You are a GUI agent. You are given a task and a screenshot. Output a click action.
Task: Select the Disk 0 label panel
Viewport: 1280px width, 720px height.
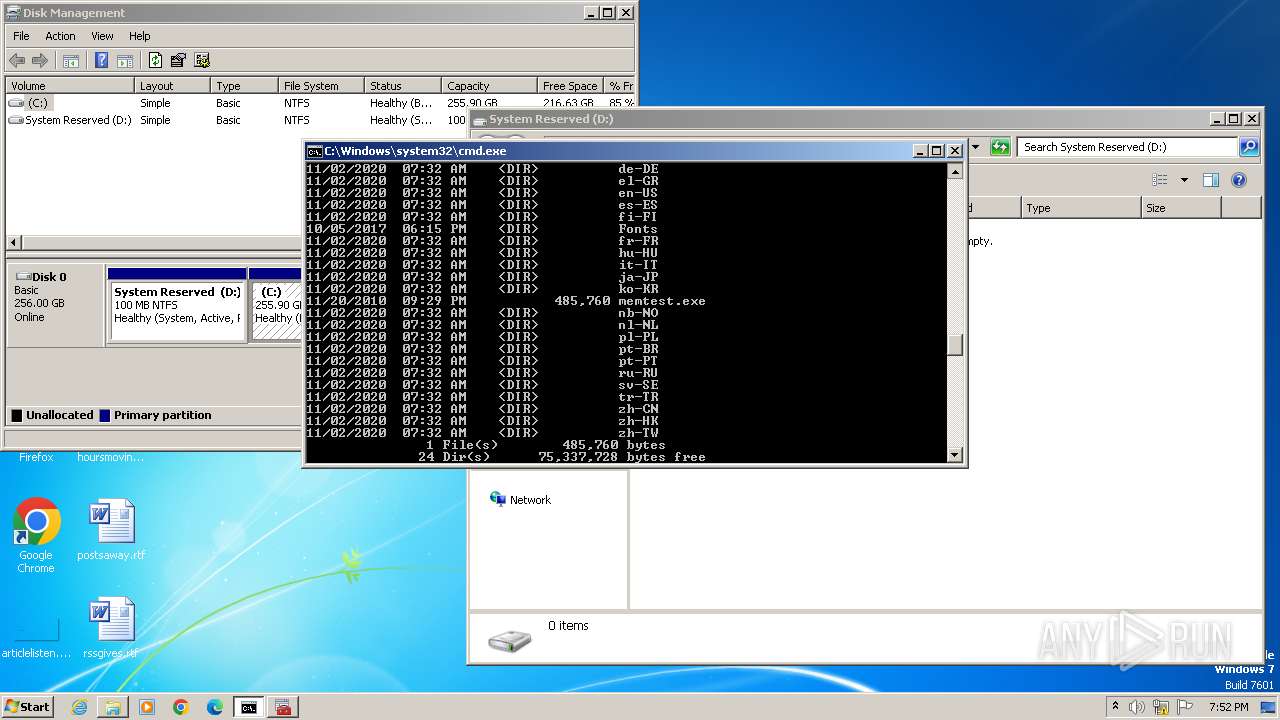point(55,305)
